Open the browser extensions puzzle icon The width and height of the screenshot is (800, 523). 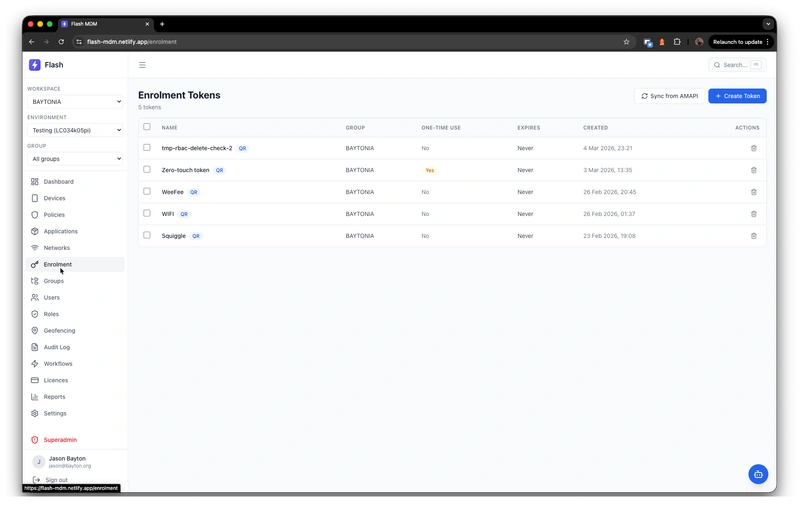click(677, 42)
